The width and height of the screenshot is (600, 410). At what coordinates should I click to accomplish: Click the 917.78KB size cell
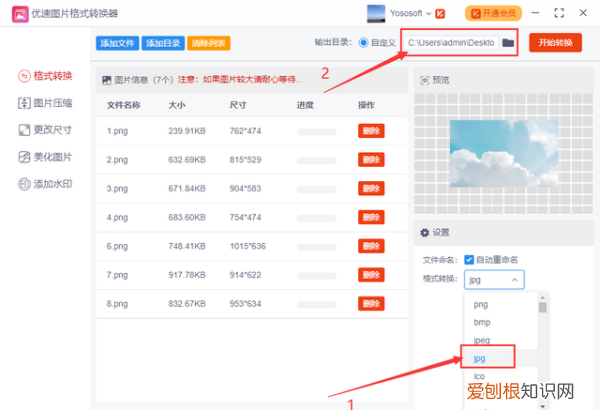[x=187, y=275]
